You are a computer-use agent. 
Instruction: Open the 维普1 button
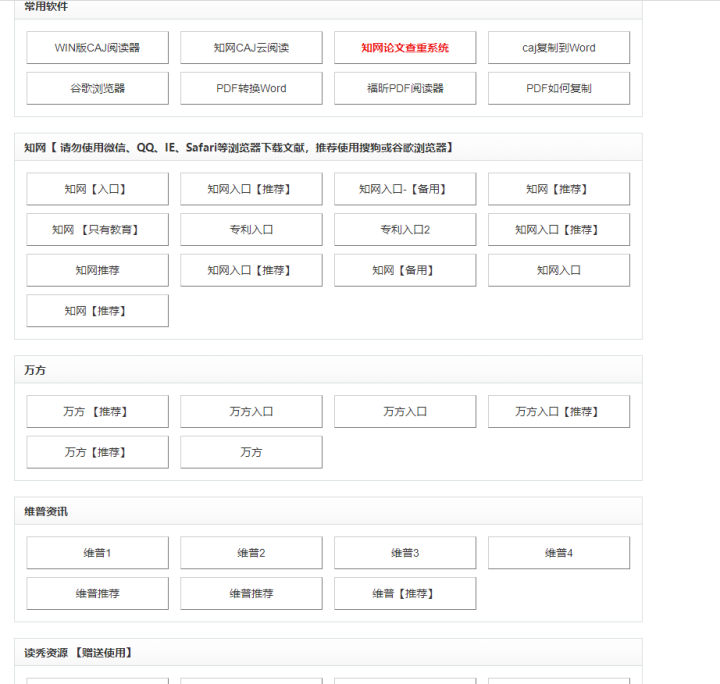tap(97, 553)
